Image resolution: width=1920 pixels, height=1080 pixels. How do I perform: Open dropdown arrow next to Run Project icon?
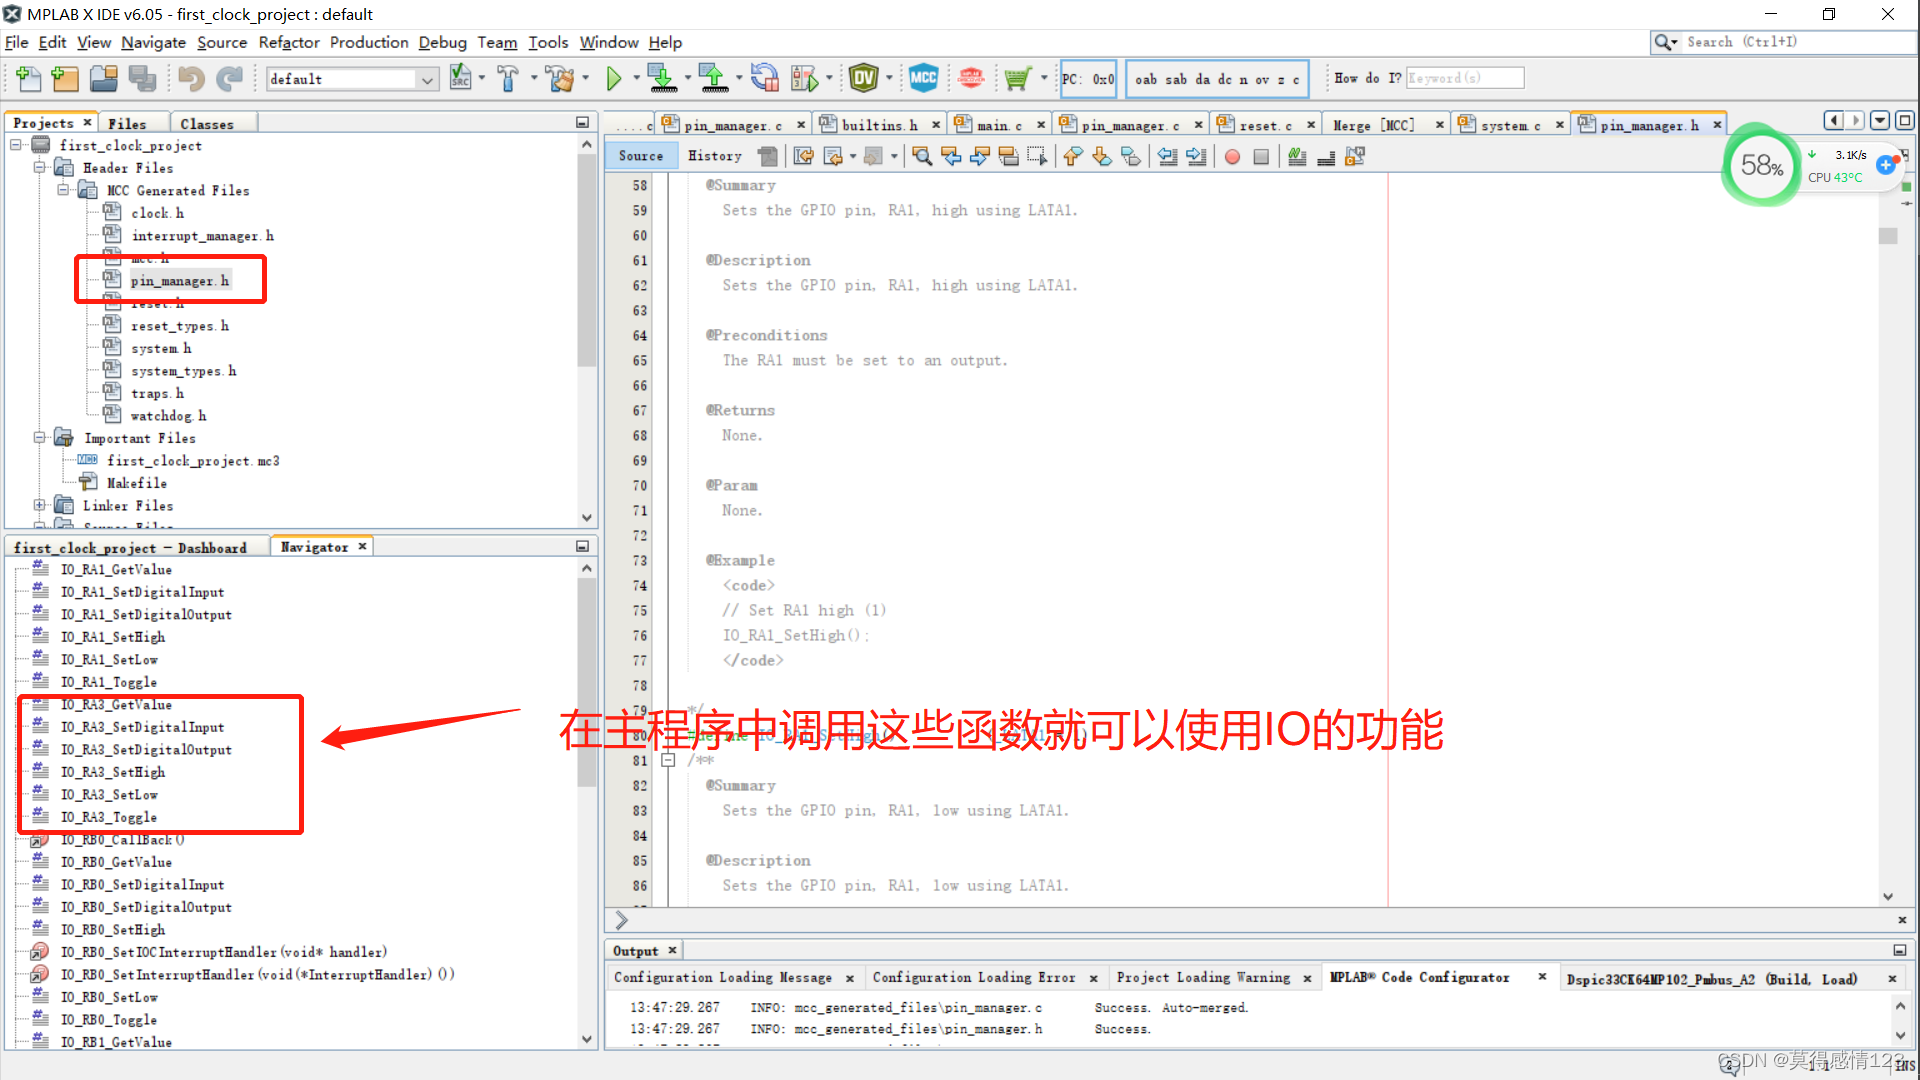click(636, 78)
